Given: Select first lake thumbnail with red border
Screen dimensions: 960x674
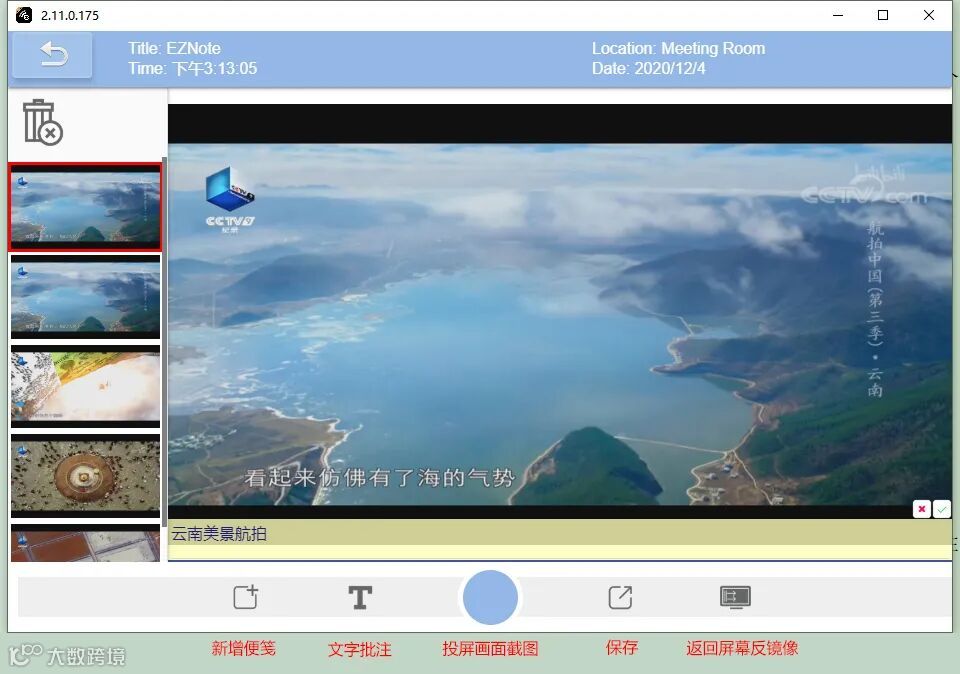Looking at the screenshot, I should (85, 207).
